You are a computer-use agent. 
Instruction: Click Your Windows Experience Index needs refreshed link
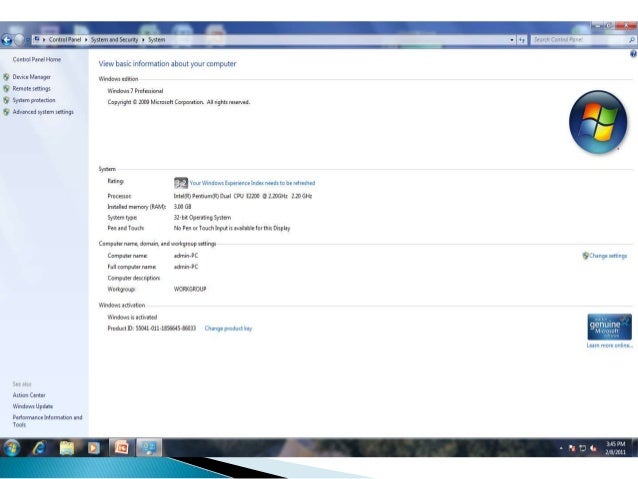(x=252, y=183)
